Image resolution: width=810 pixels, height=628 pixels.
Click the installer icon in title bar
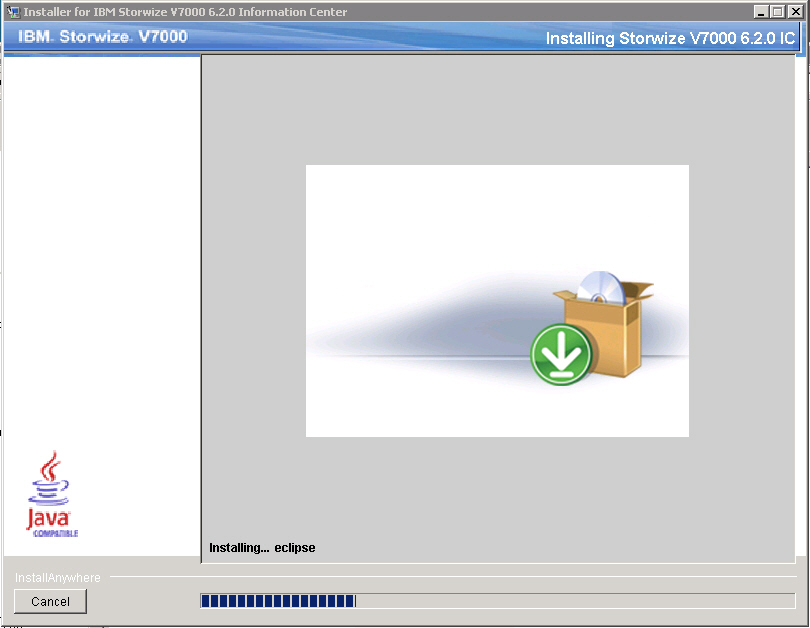point(13,11)
